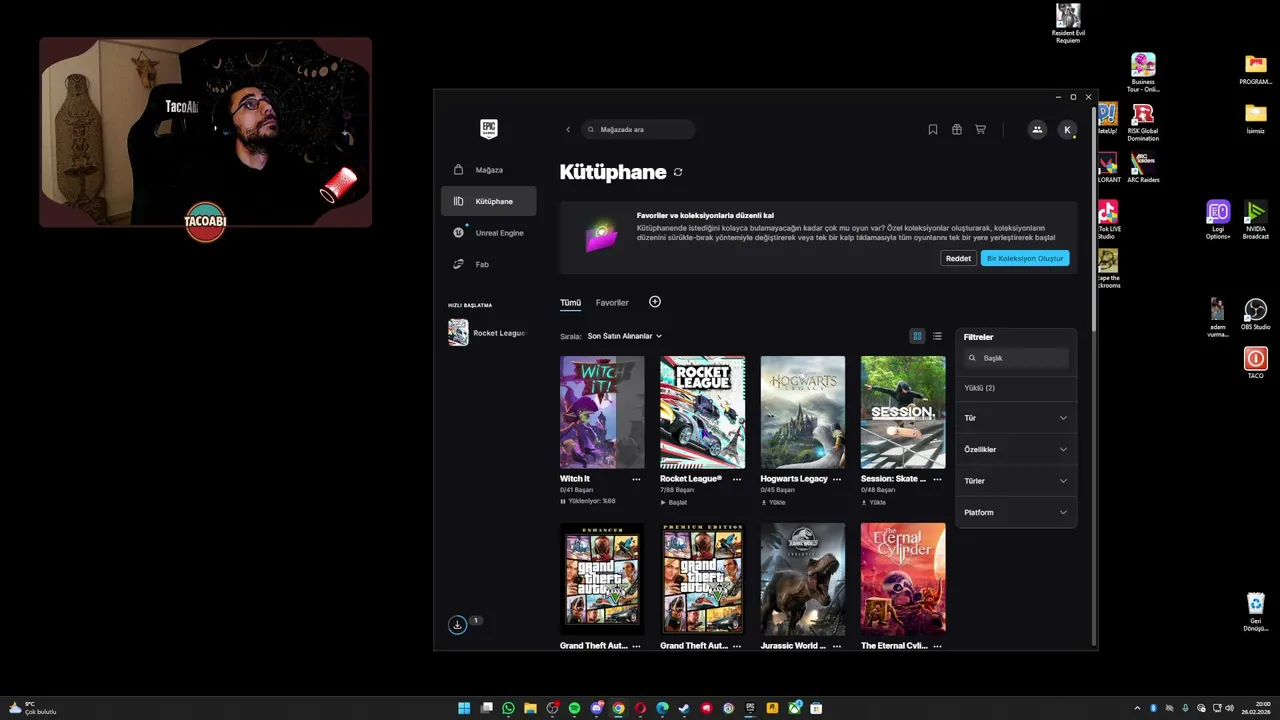Screen dimensions: 1280x720
Task: Add a new collection with plus icon
Action: pyautogui.click(x=655, y=302)
